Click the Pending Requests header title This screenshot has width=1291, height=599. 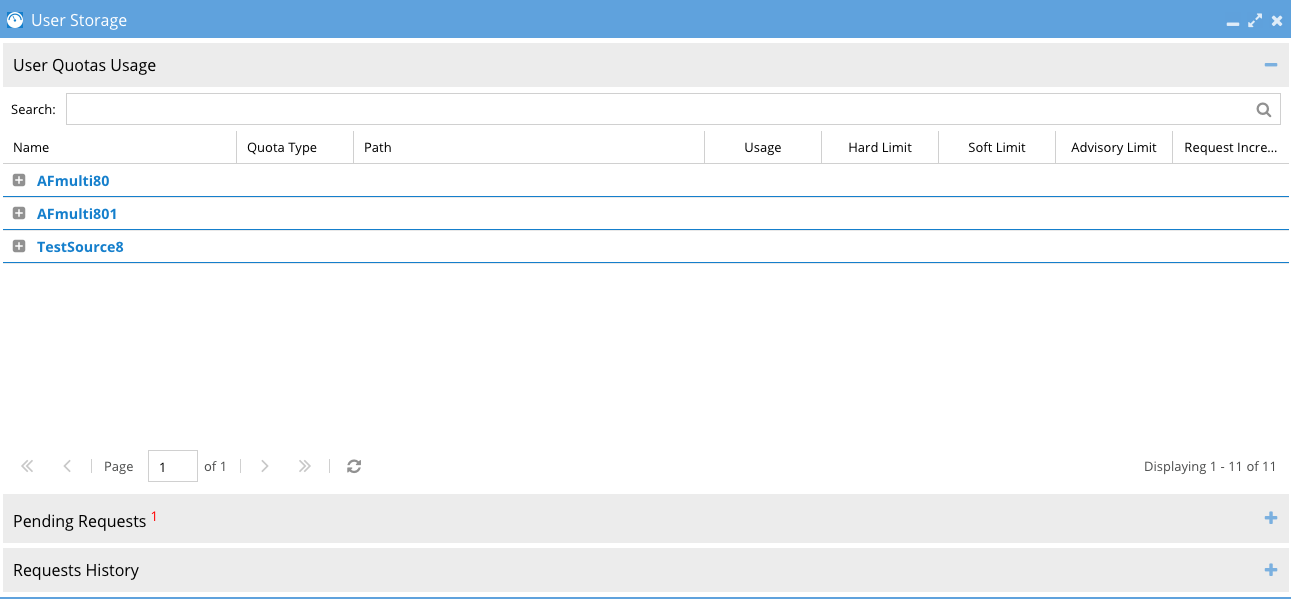click(80, 521)
